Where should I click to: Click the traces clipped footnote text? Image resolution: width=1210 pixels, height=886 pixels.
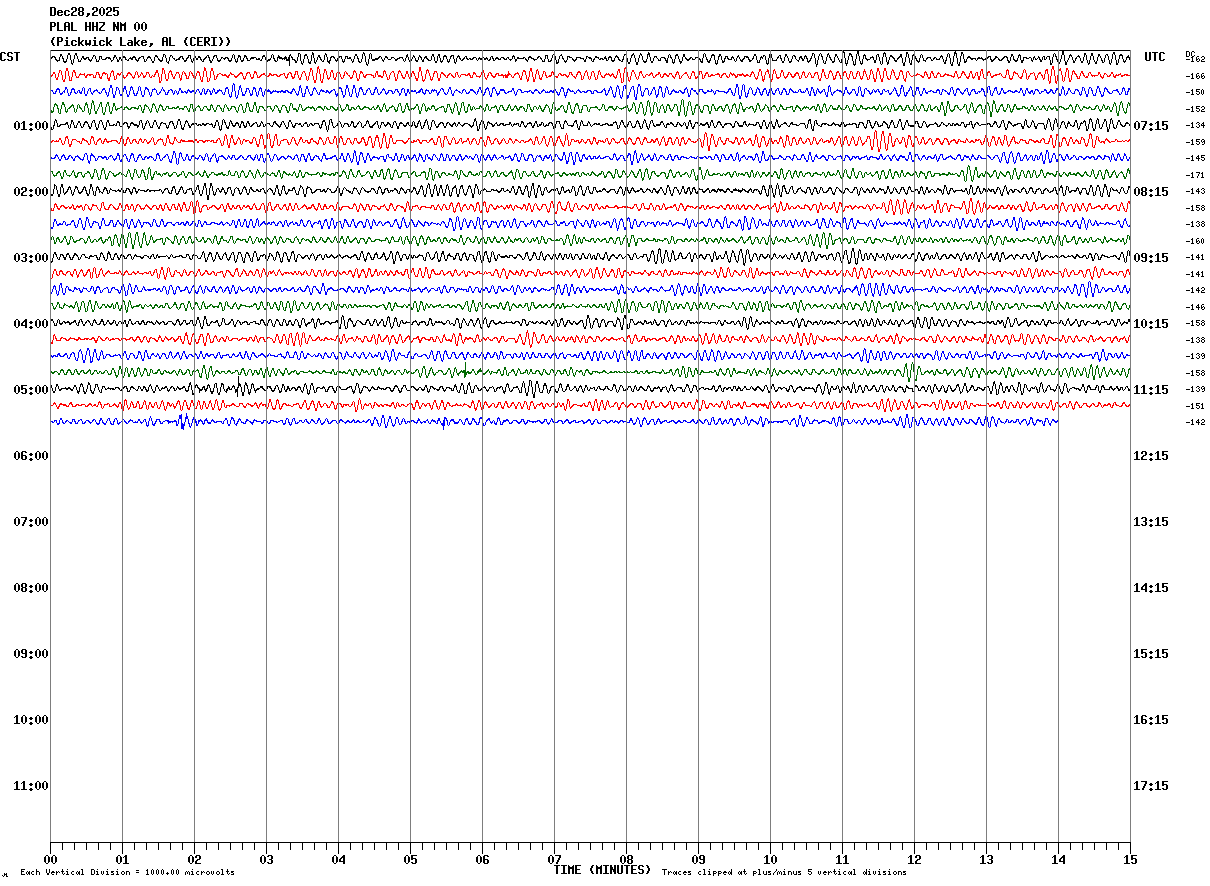click(784, 873)
